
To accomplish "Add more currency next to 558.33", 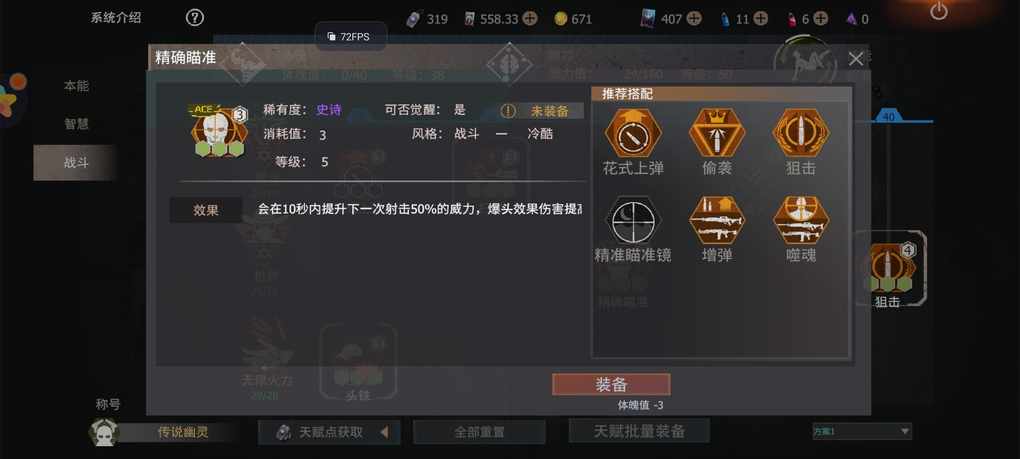I will (x=530, y=19).
